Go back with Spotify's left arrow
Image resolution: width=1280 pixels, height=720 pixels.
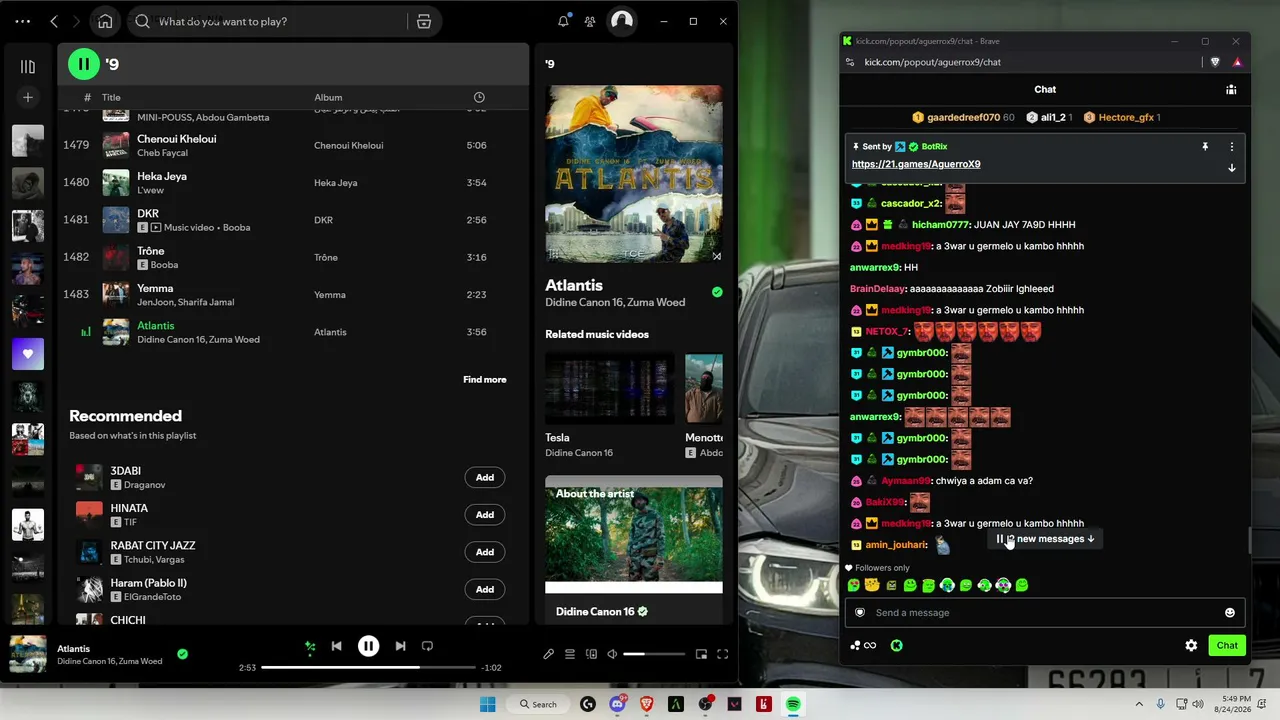click(x=54, y=21)
